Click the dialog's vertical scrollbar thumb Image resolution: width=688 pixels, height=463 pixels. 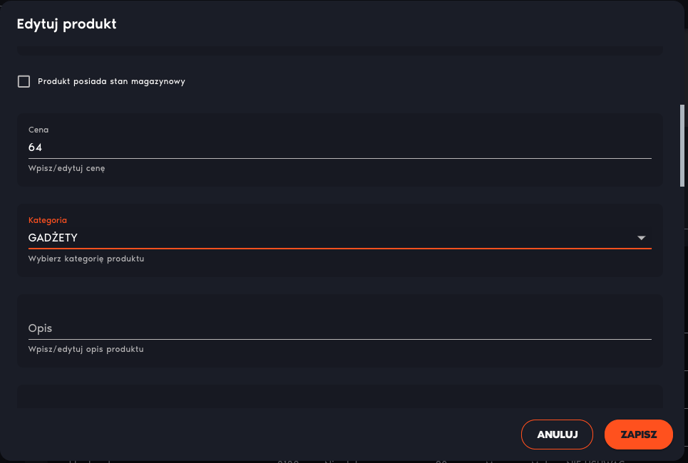[682, 146]
